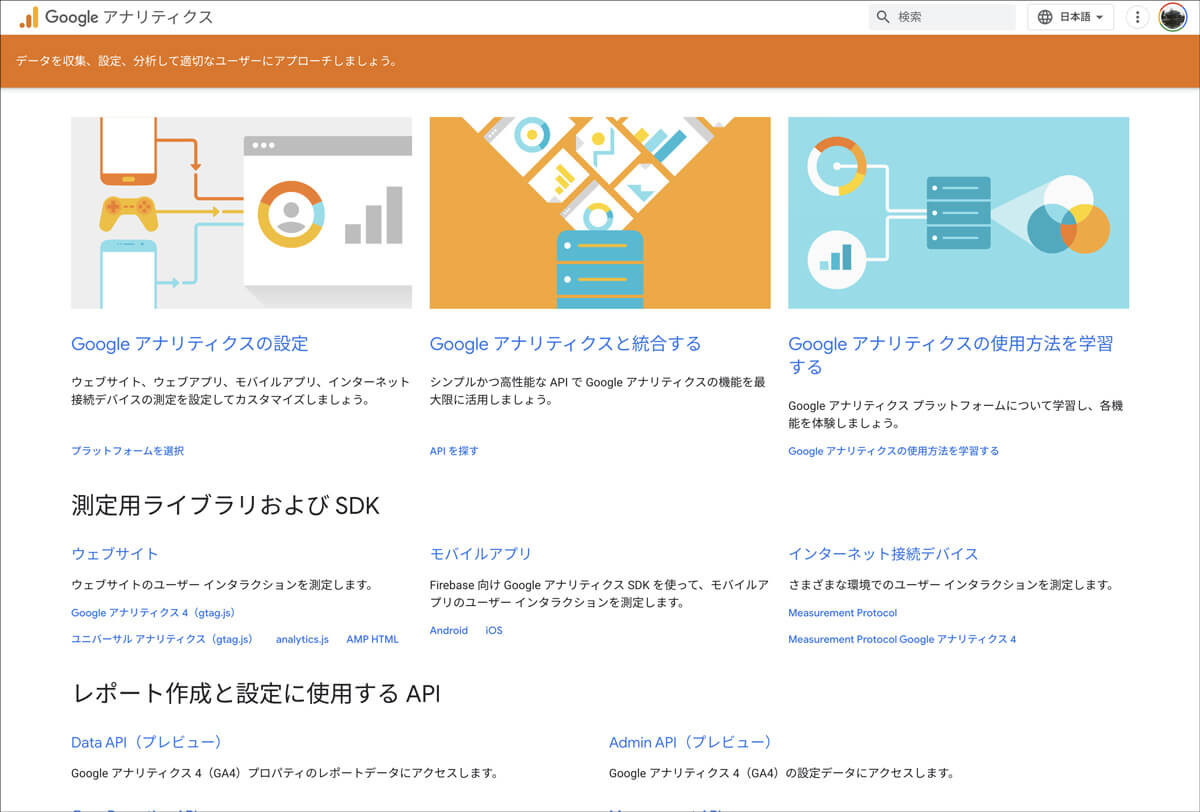Open the 日本語 language dropdown
1200x812 pixels.
(1070, 17)
